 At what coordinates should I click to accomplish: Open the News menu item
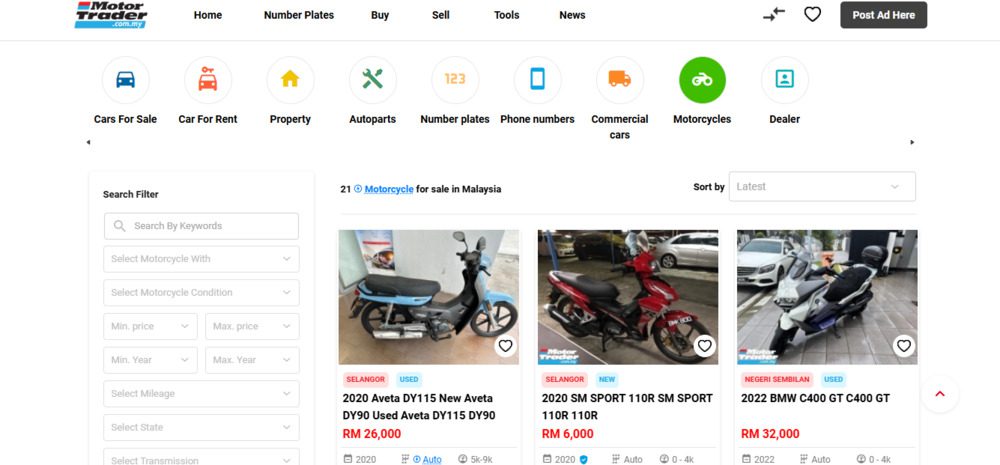click(x=572, y=15)
